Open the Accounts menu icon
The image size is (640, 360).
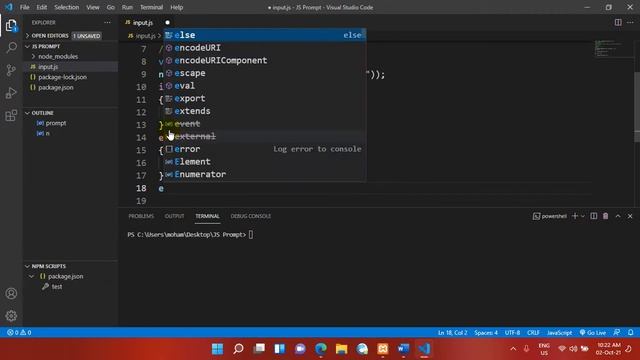[x=11, y=293]
